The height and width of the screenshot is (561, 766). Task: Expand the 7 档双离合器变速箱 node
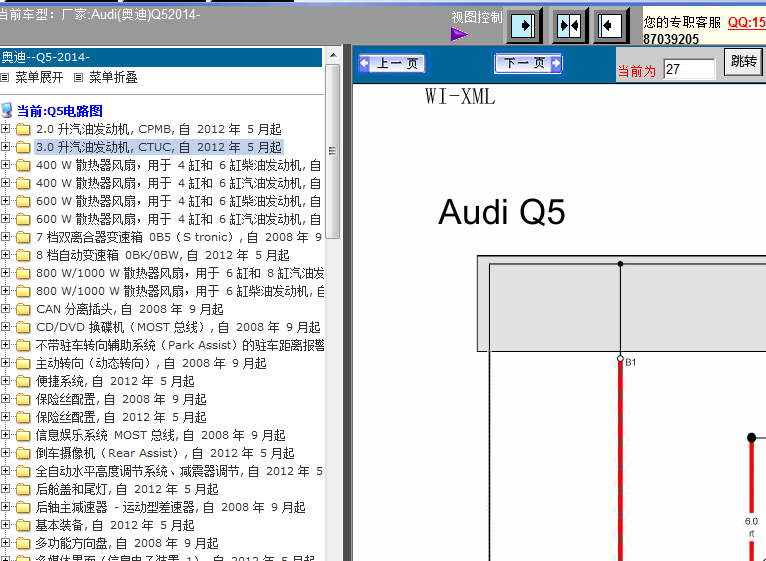[x=5, y=237]
